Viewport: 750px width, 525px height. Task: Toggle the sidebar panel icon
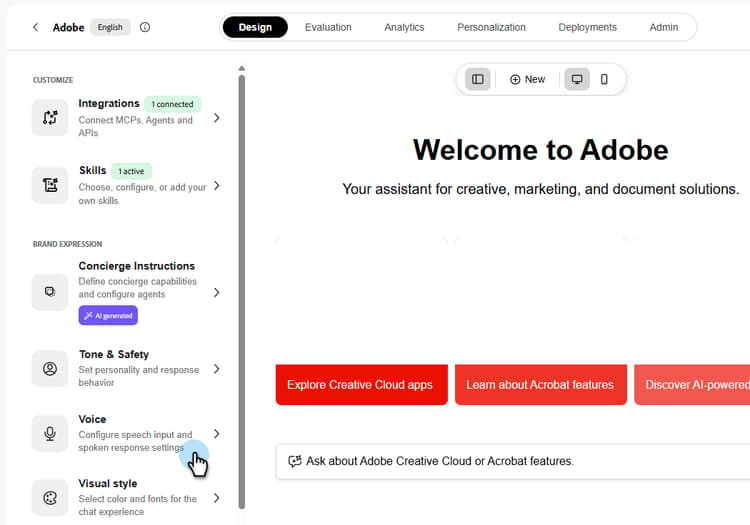tap(477, 79)
